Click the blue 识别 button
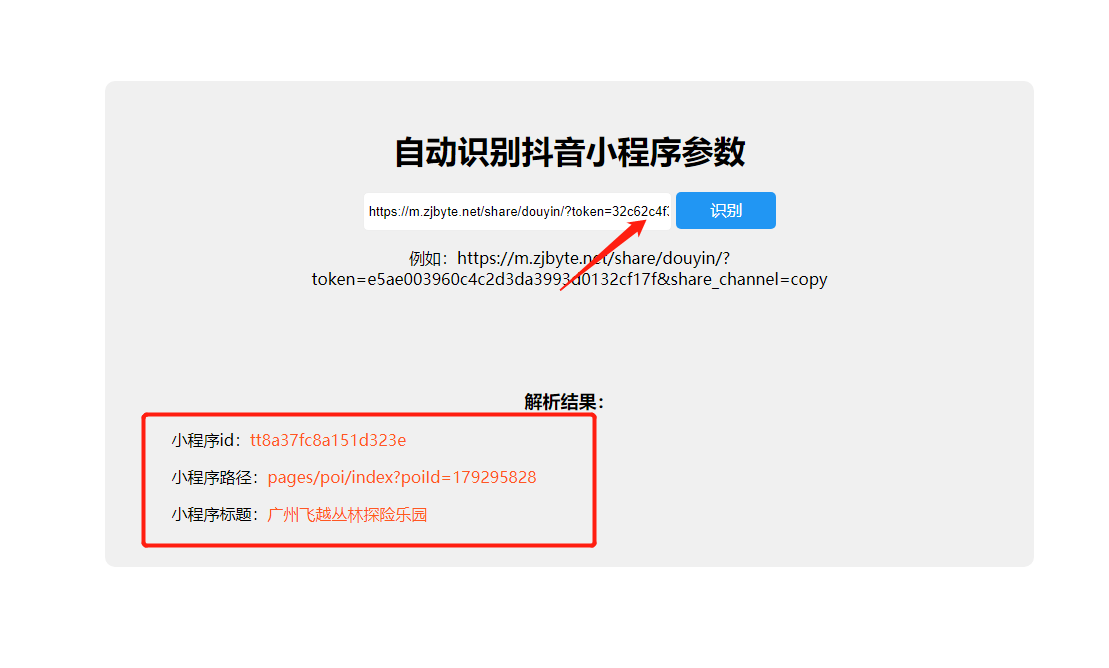This screenshot has height=668, width=1109. 726,210
